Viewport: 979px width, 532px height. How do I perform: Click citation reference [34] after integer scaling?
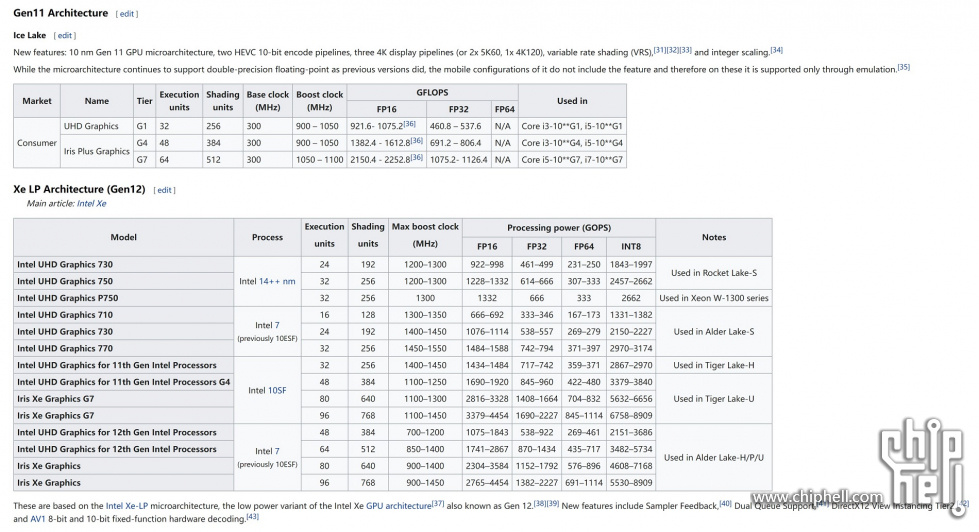(776, 51)
